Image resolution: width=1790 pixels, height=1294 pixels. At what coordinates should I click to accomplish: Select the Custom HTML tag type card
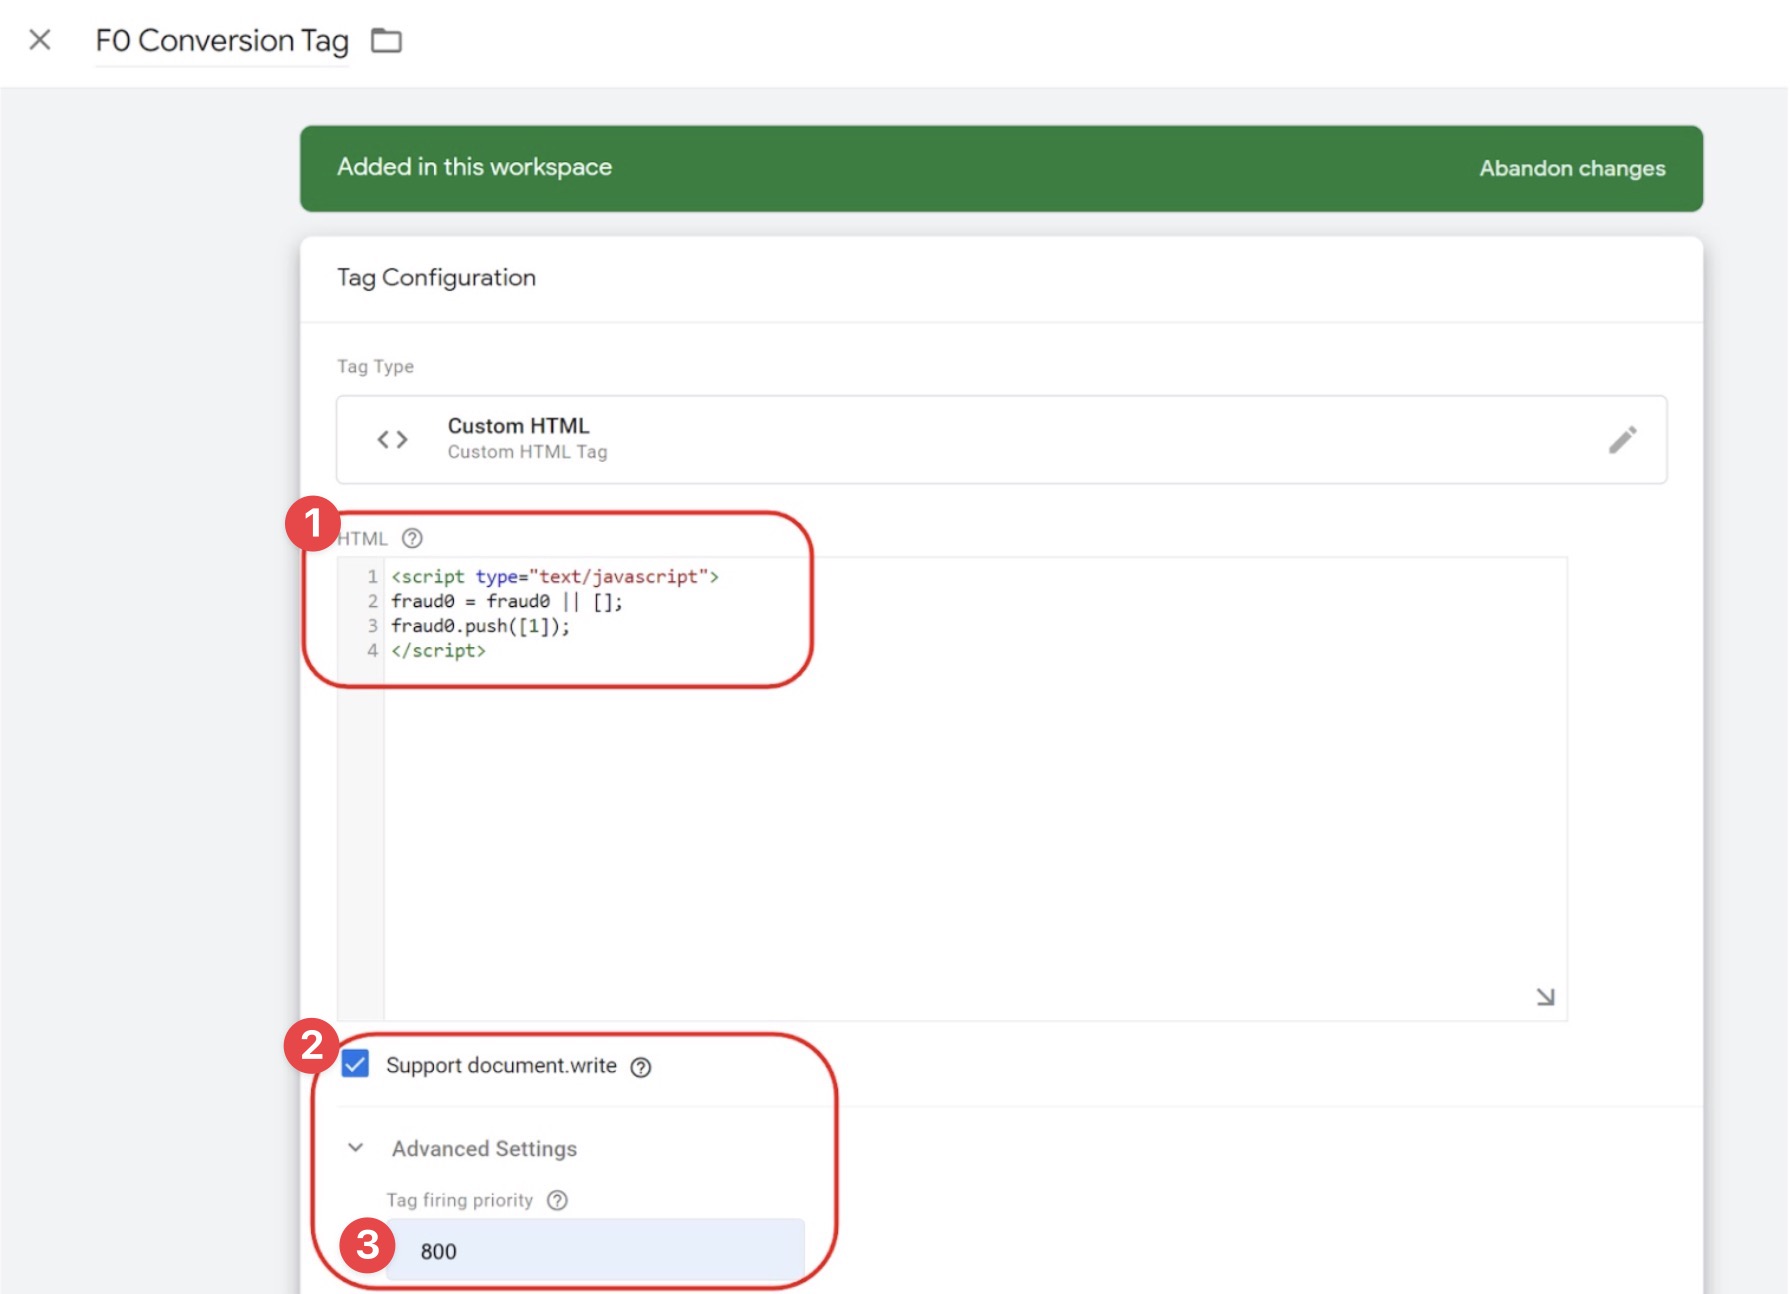pos(1000,438)
